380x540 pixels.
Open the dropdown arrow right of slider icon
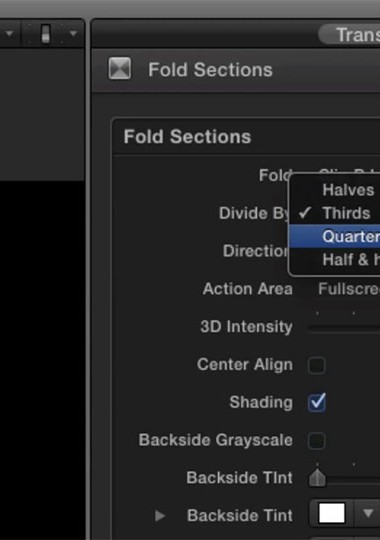pyautogui.click(x=73, y=33)
